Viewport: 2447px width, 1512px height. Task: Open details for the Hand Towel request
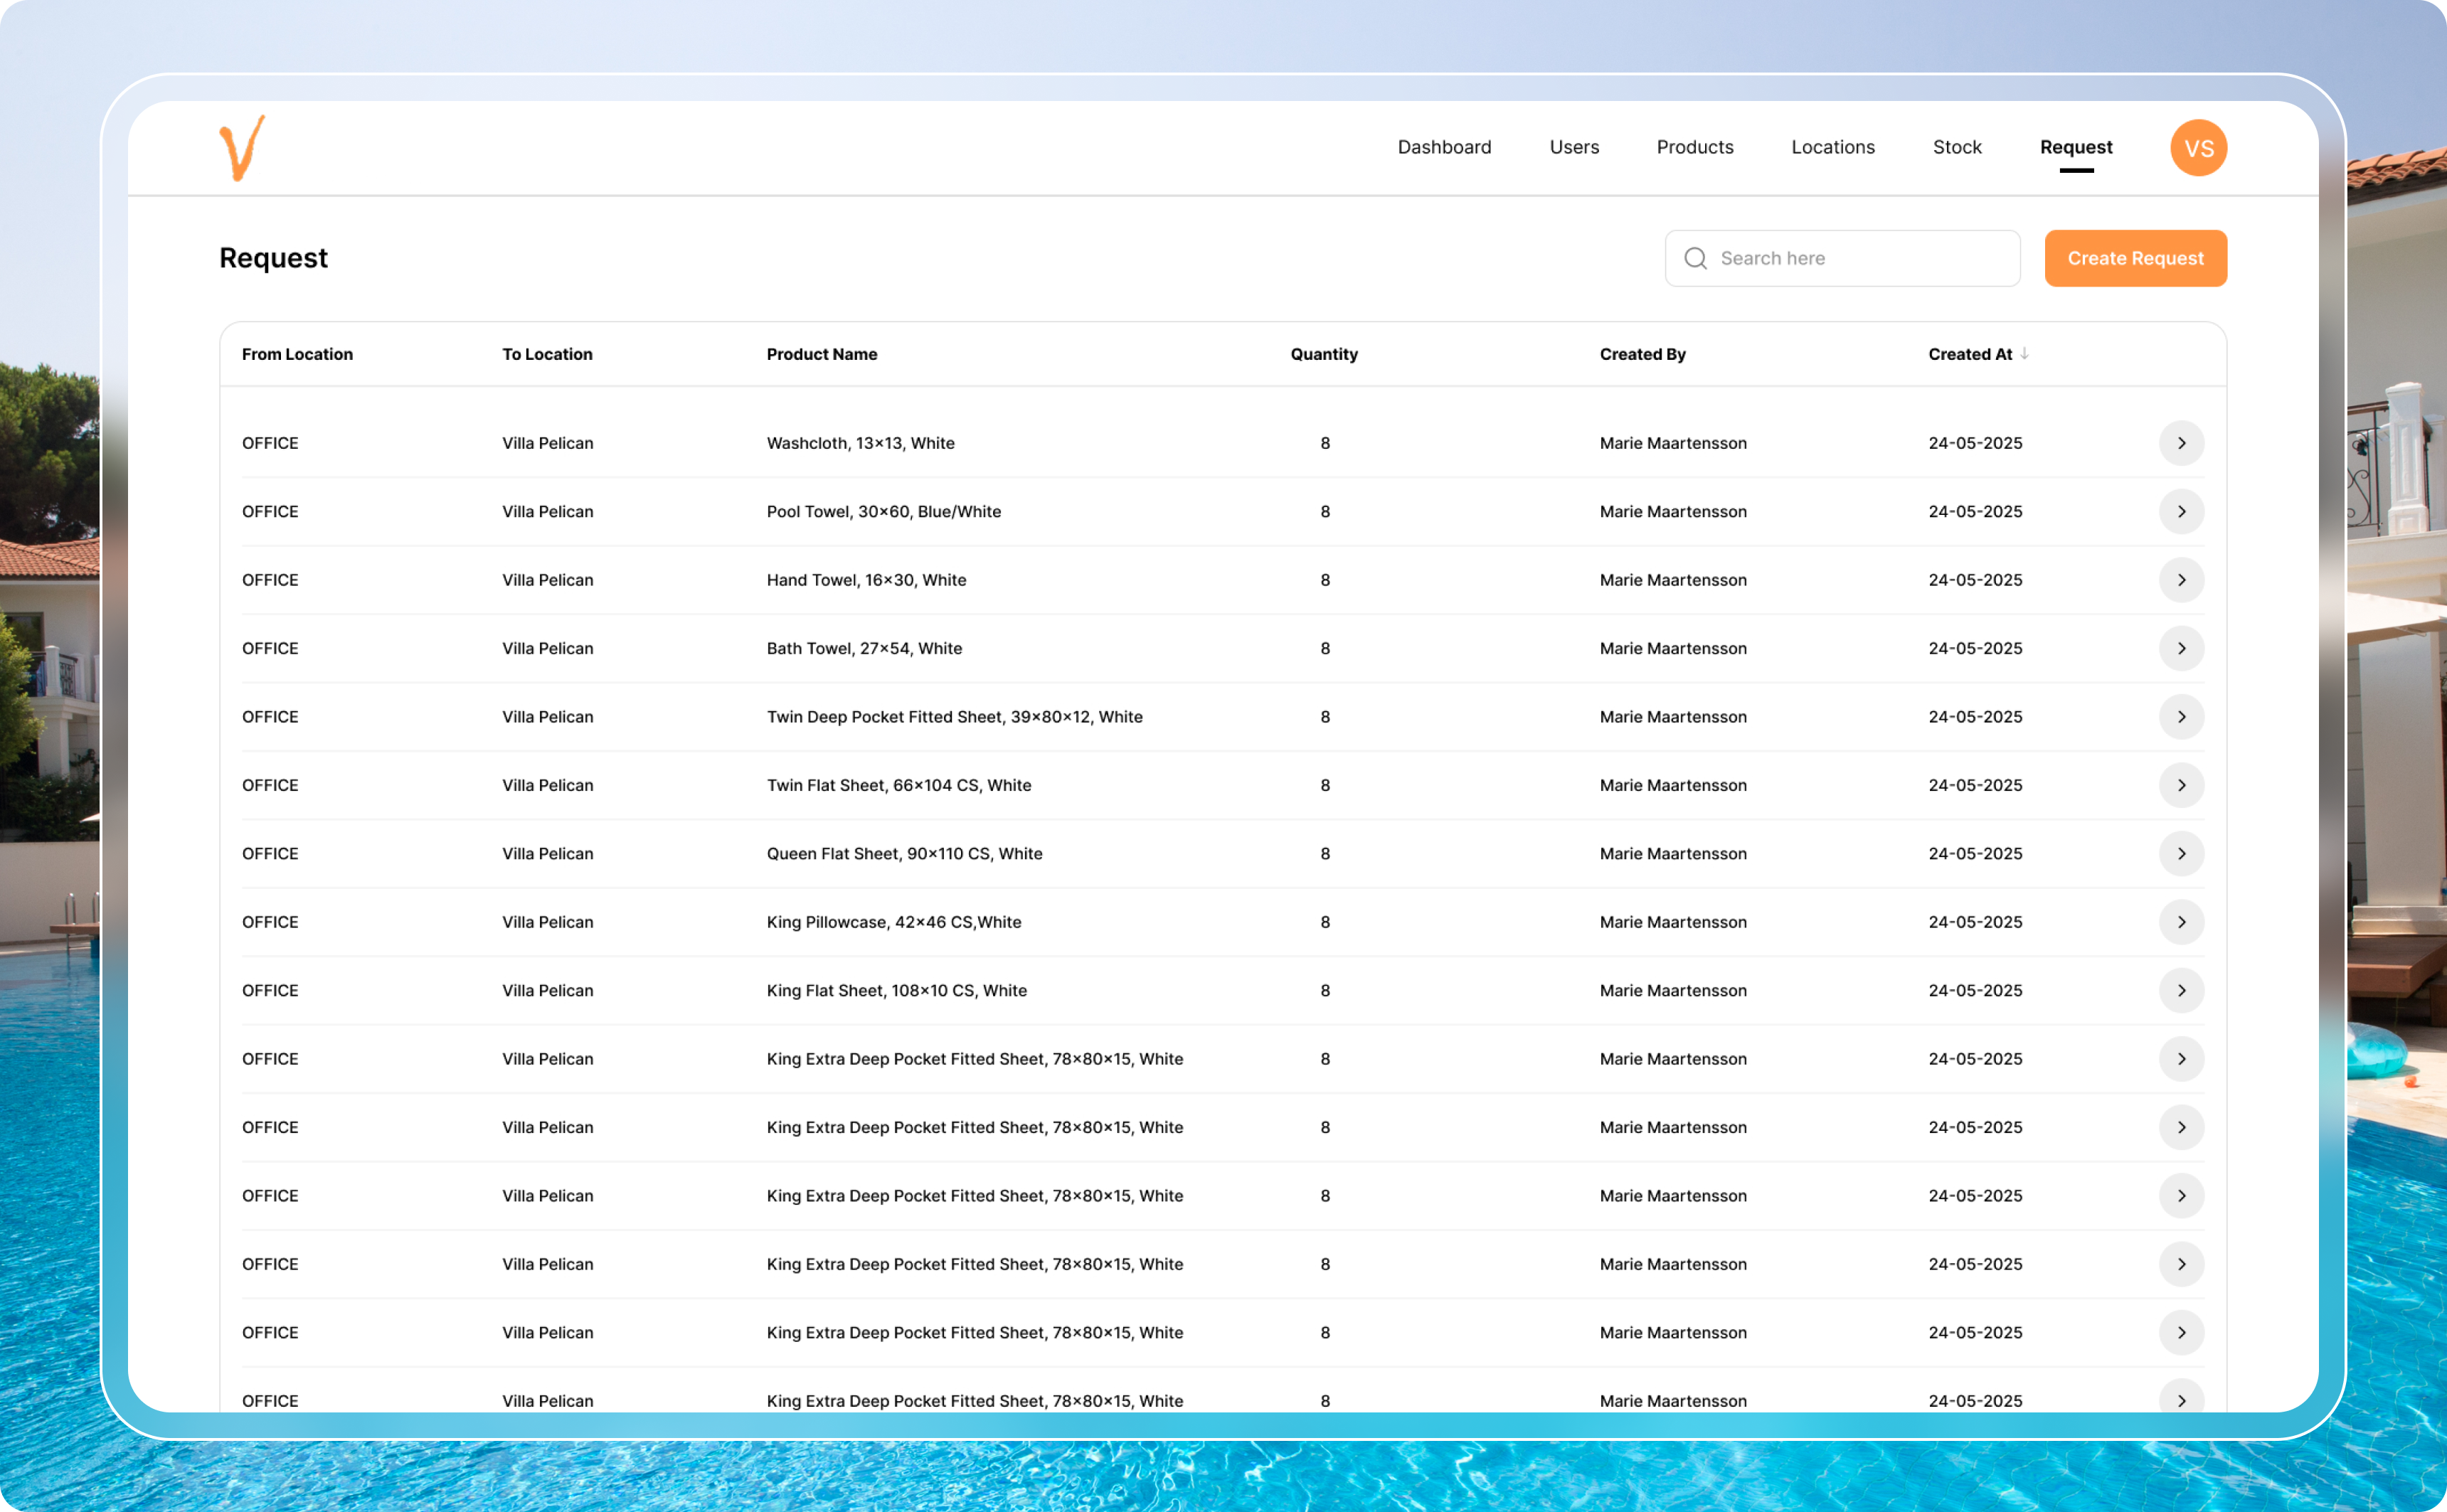[x=2183, y=580]
